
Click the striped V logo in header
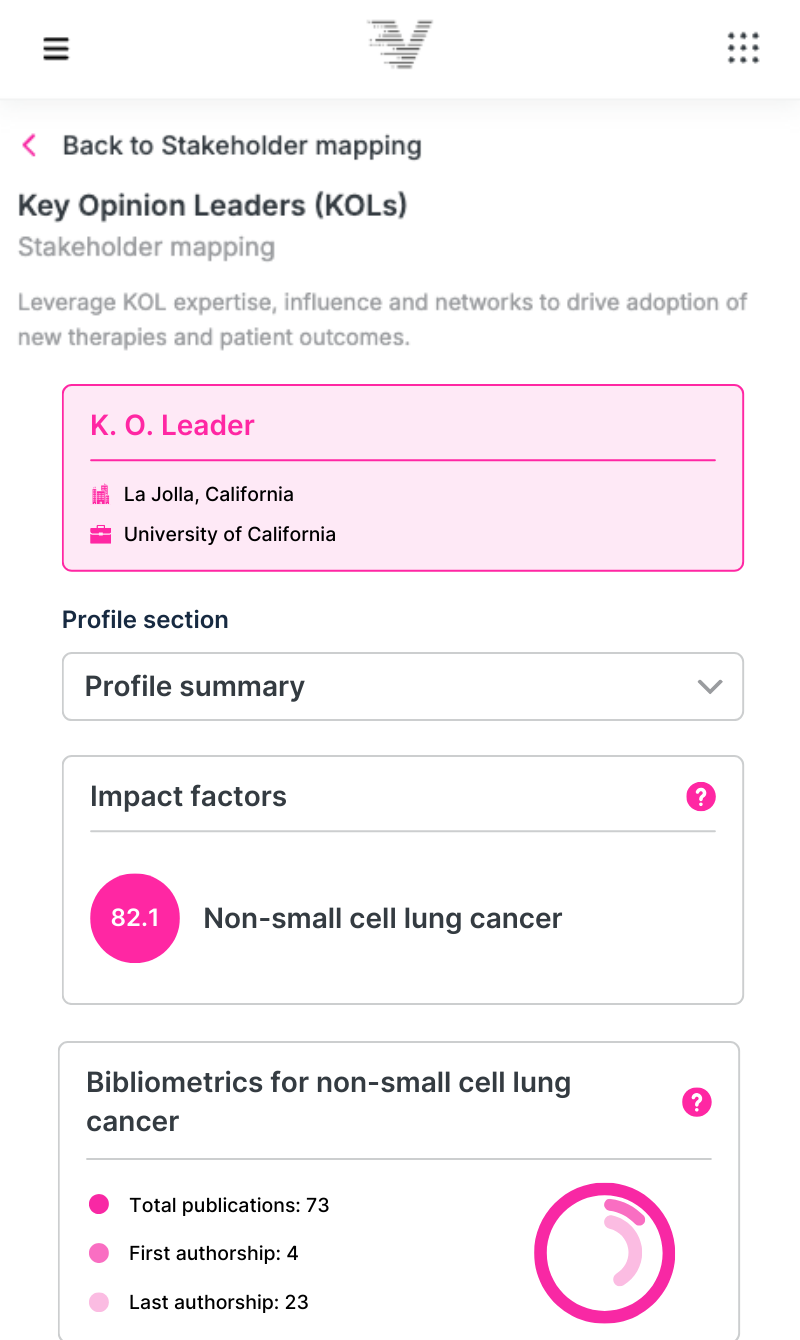click(x=400, y=45)
